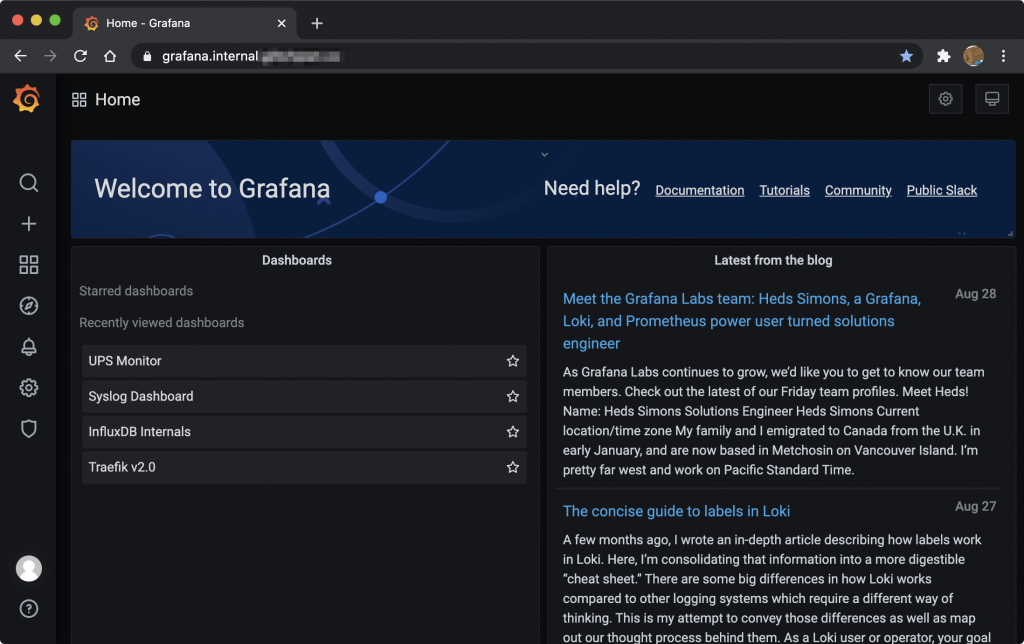The height and width of the screenshot is (644, 1024).
Task: Open the InfluxDB Internals dashboard
Action: [x=140, y=432]
